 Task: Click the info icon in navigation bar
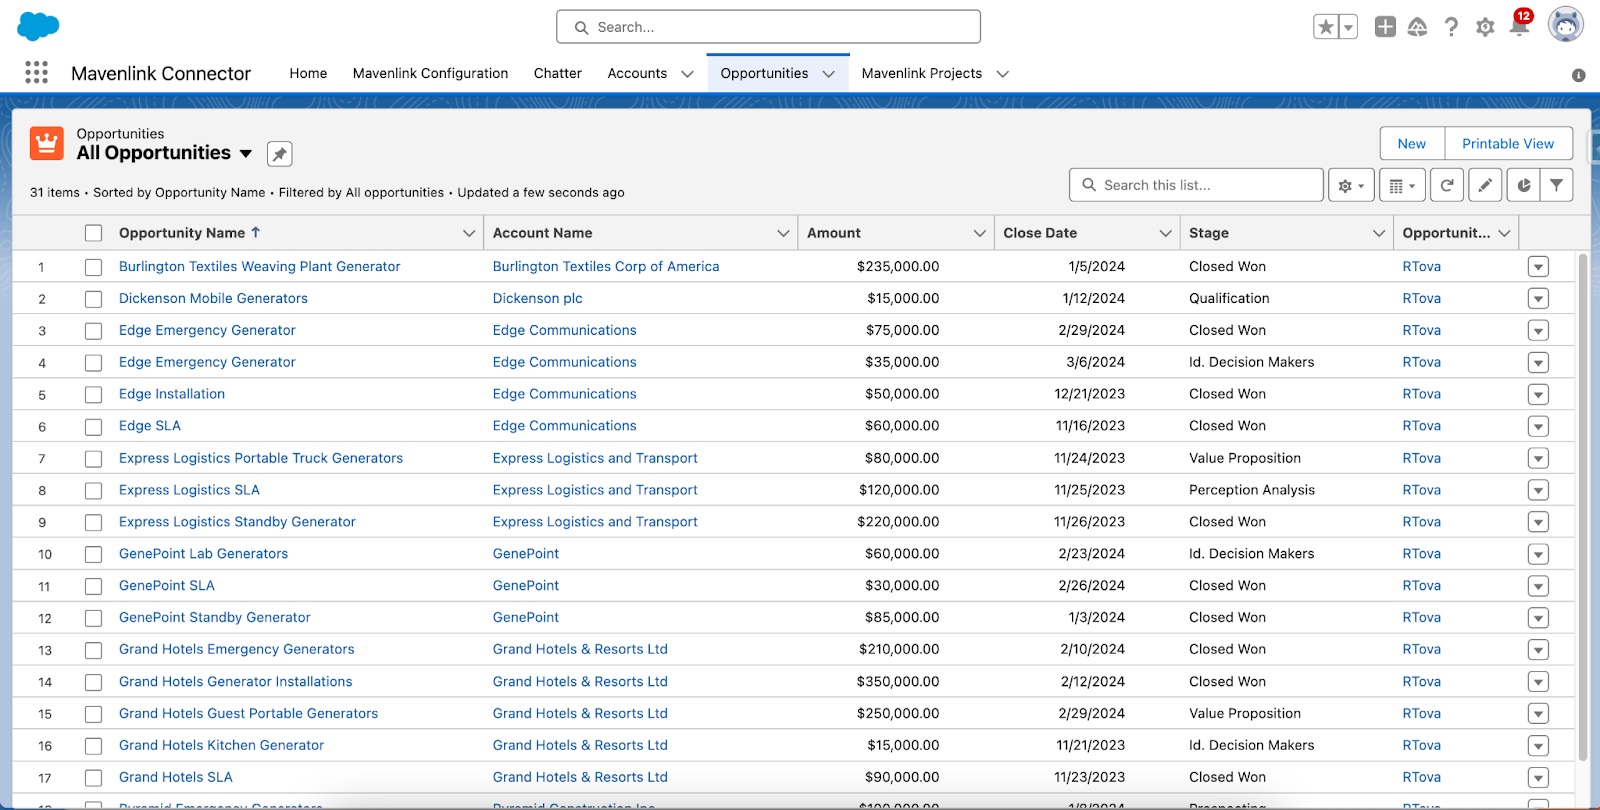[1578, 75]
